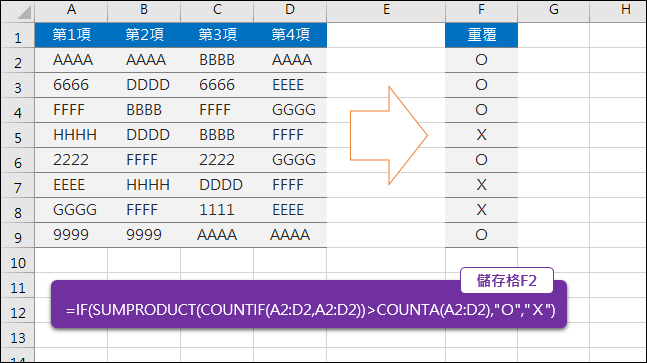Select row 1 header
Image resolution: width=647 pixels, height=363 pixels.
pyautogui.click(x=18, y=35)
